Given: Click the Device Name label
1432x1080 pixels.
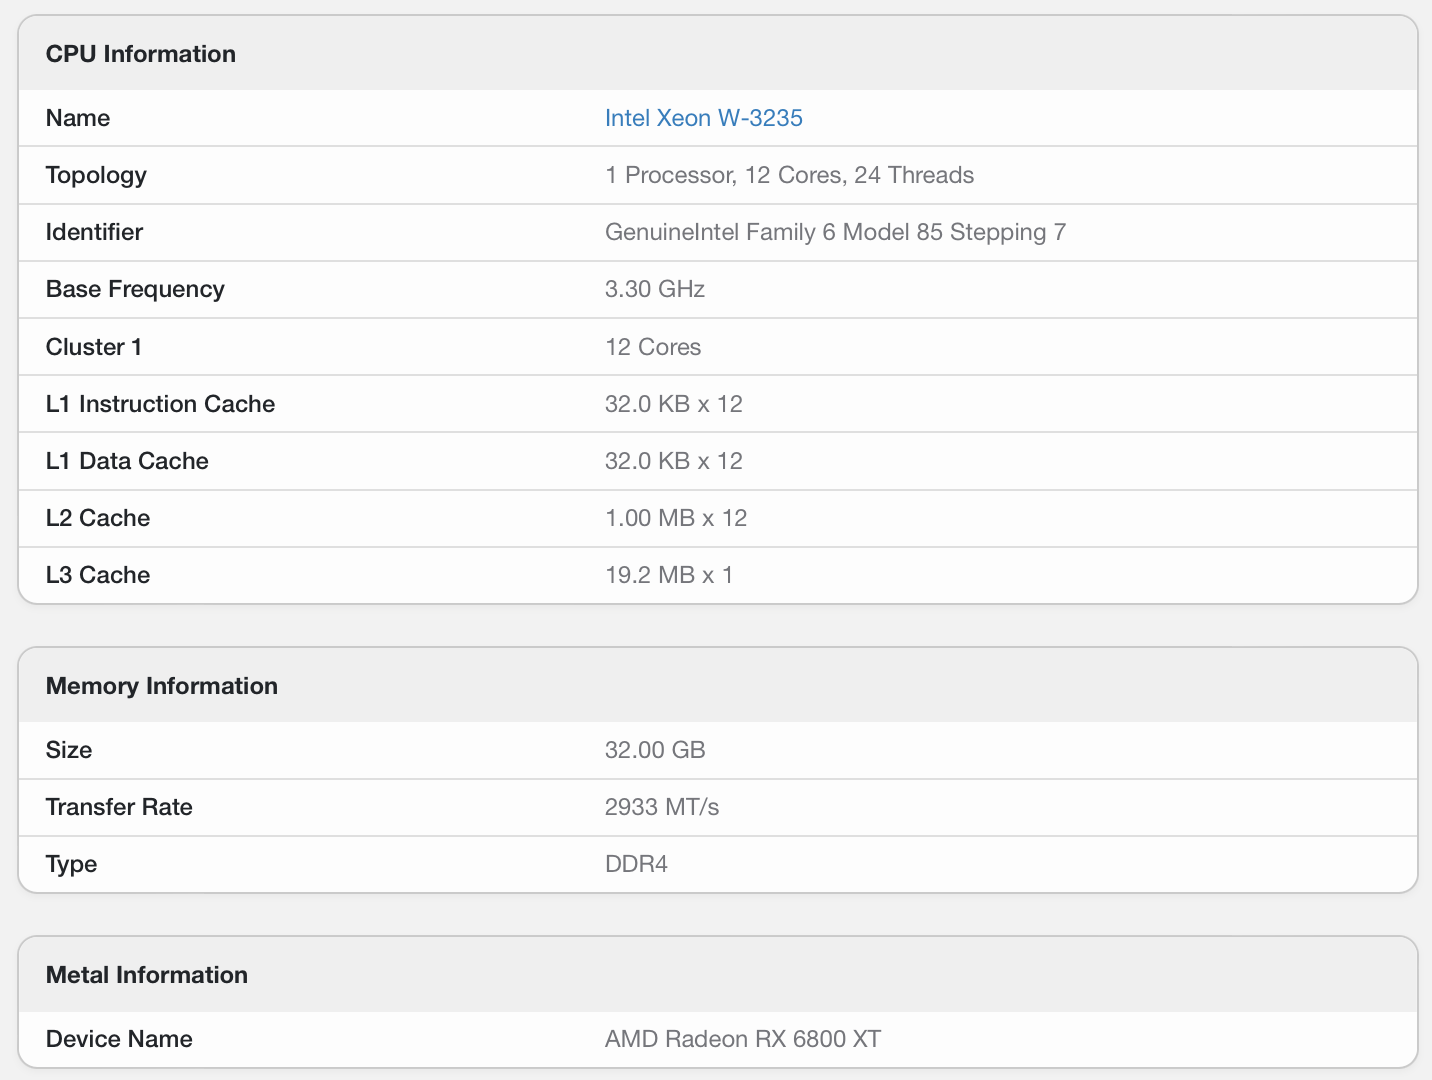Looking at the screenshot, I should (x=119, y=1039).
